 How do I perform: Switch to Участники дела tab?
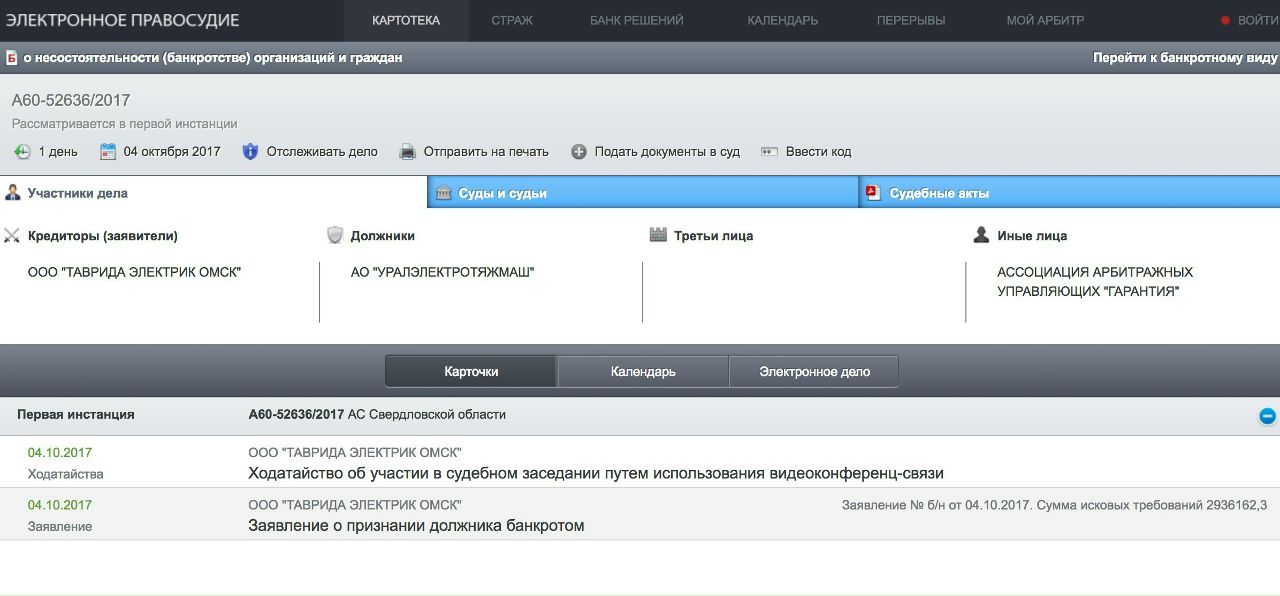click(77, 193)
